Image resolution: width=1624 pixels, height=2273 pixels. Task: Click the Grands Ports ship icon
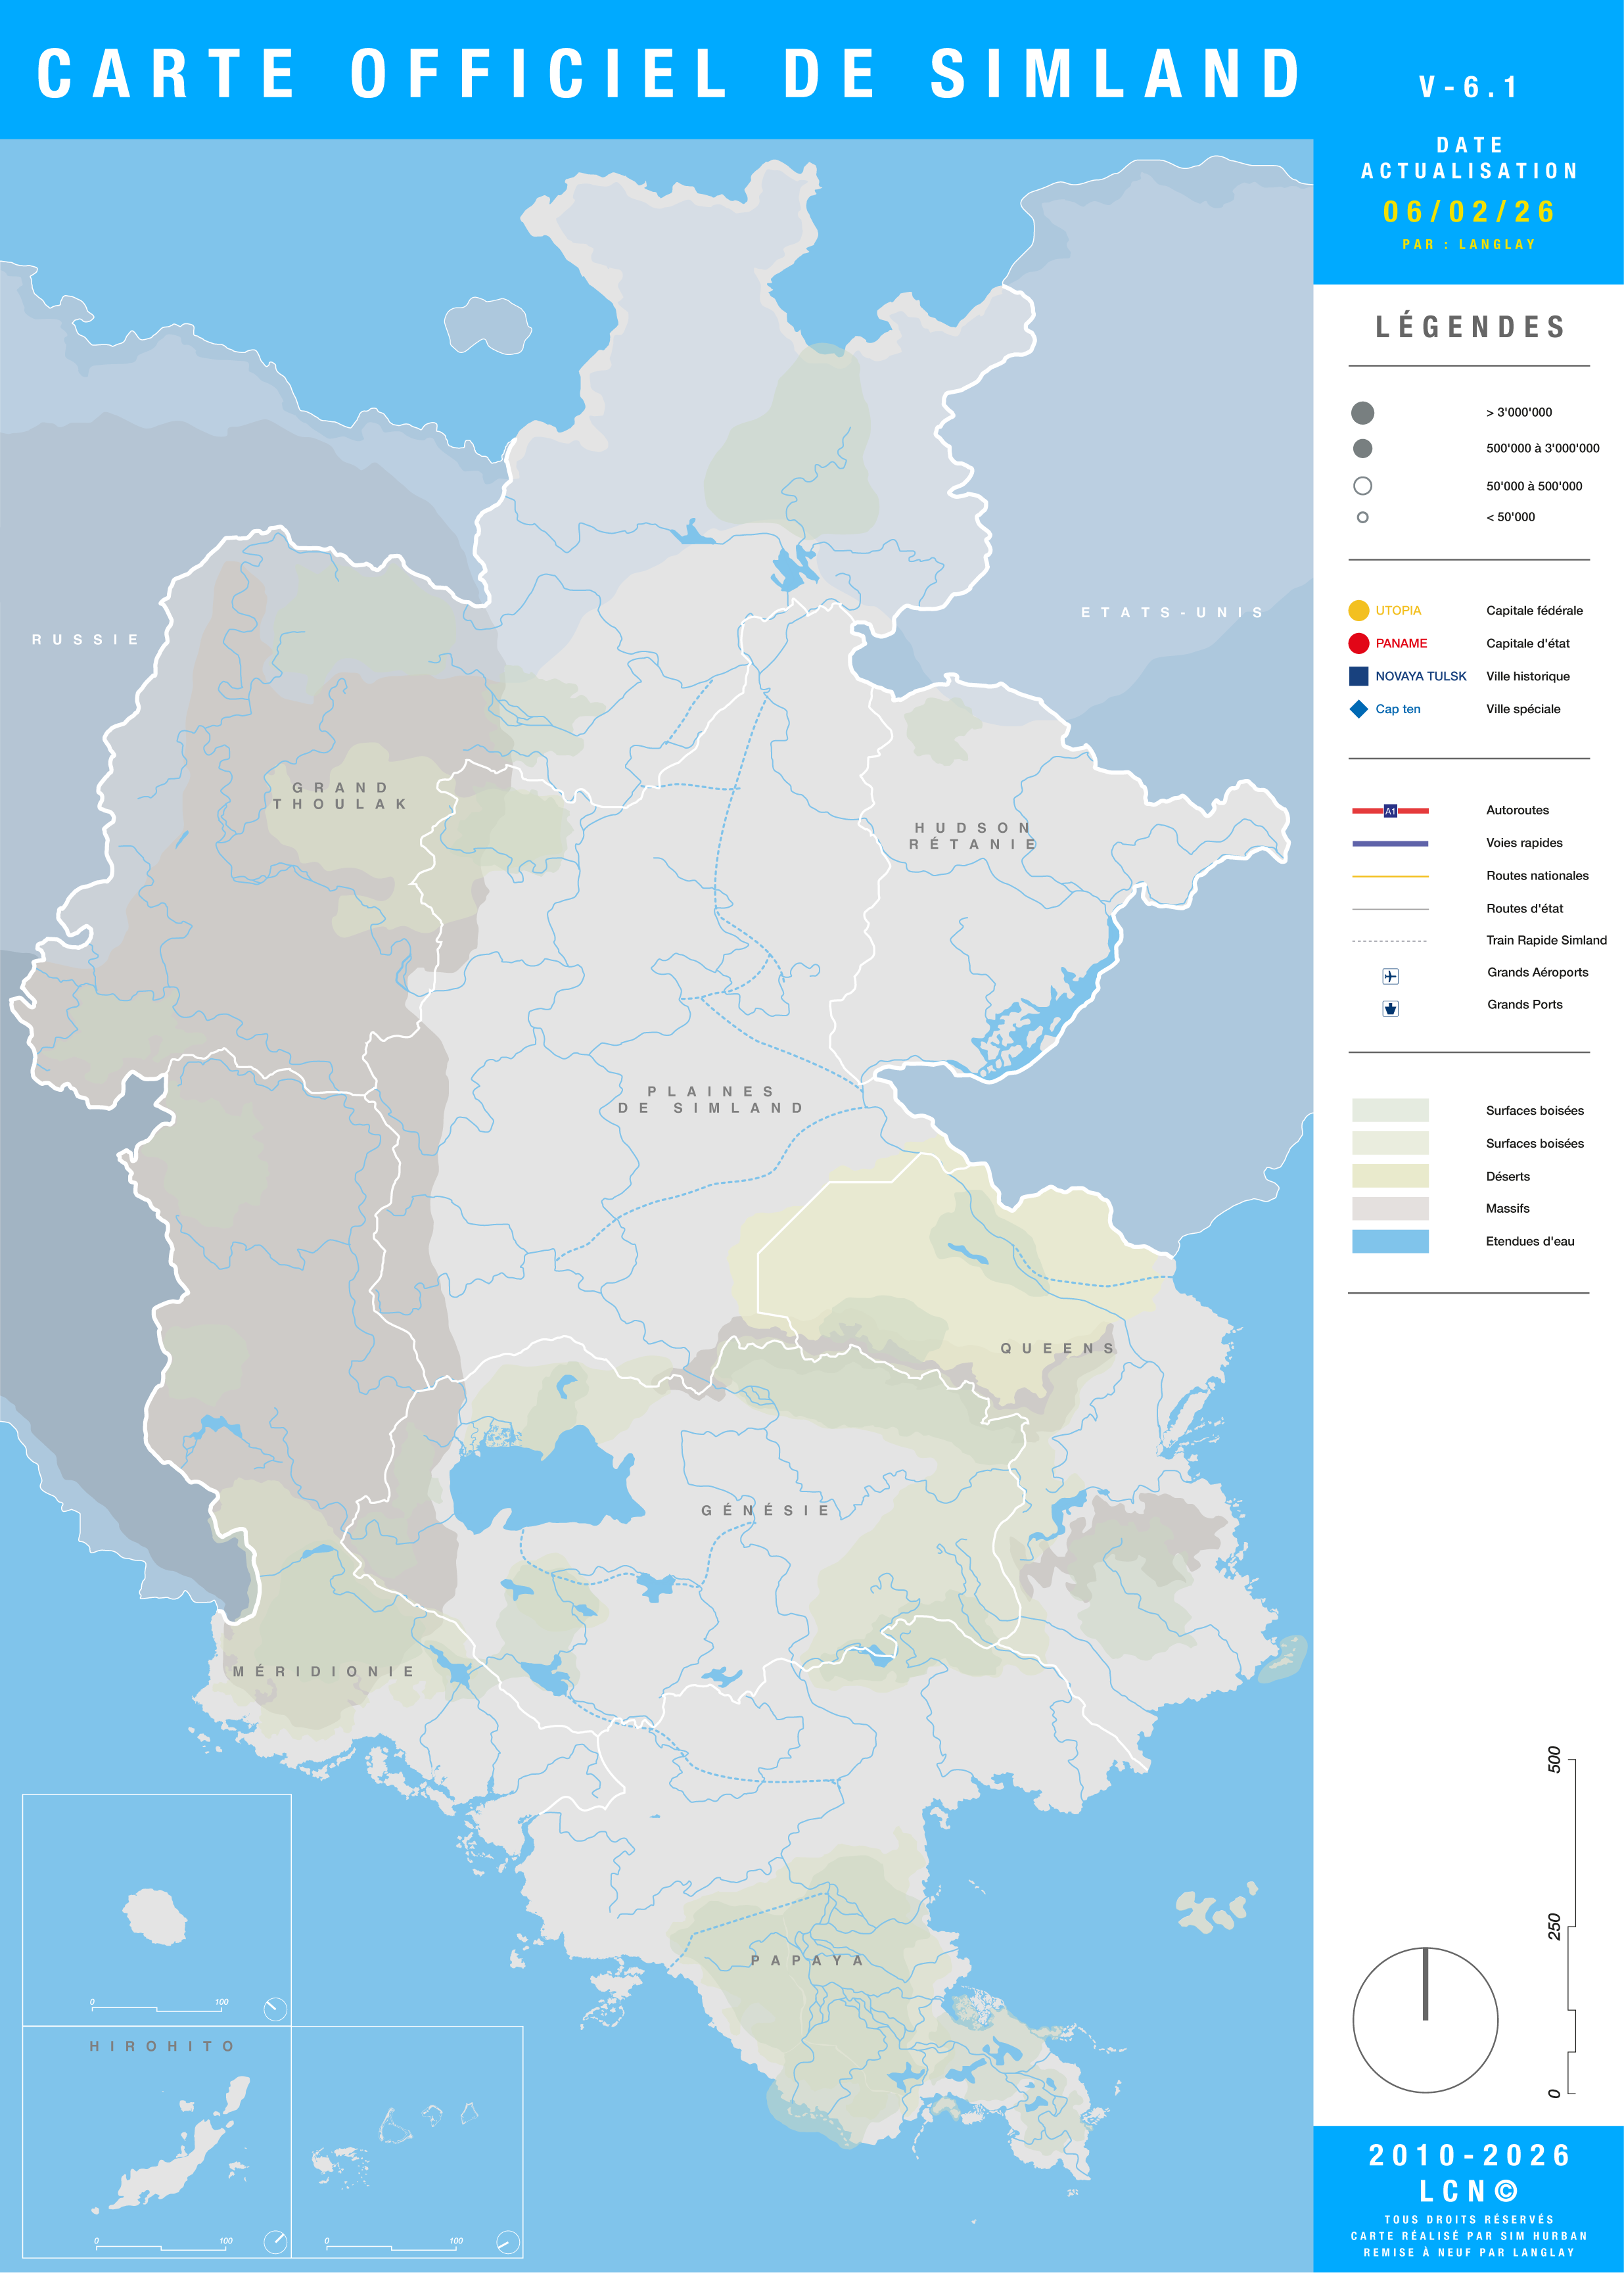tap(1390, 1008)
